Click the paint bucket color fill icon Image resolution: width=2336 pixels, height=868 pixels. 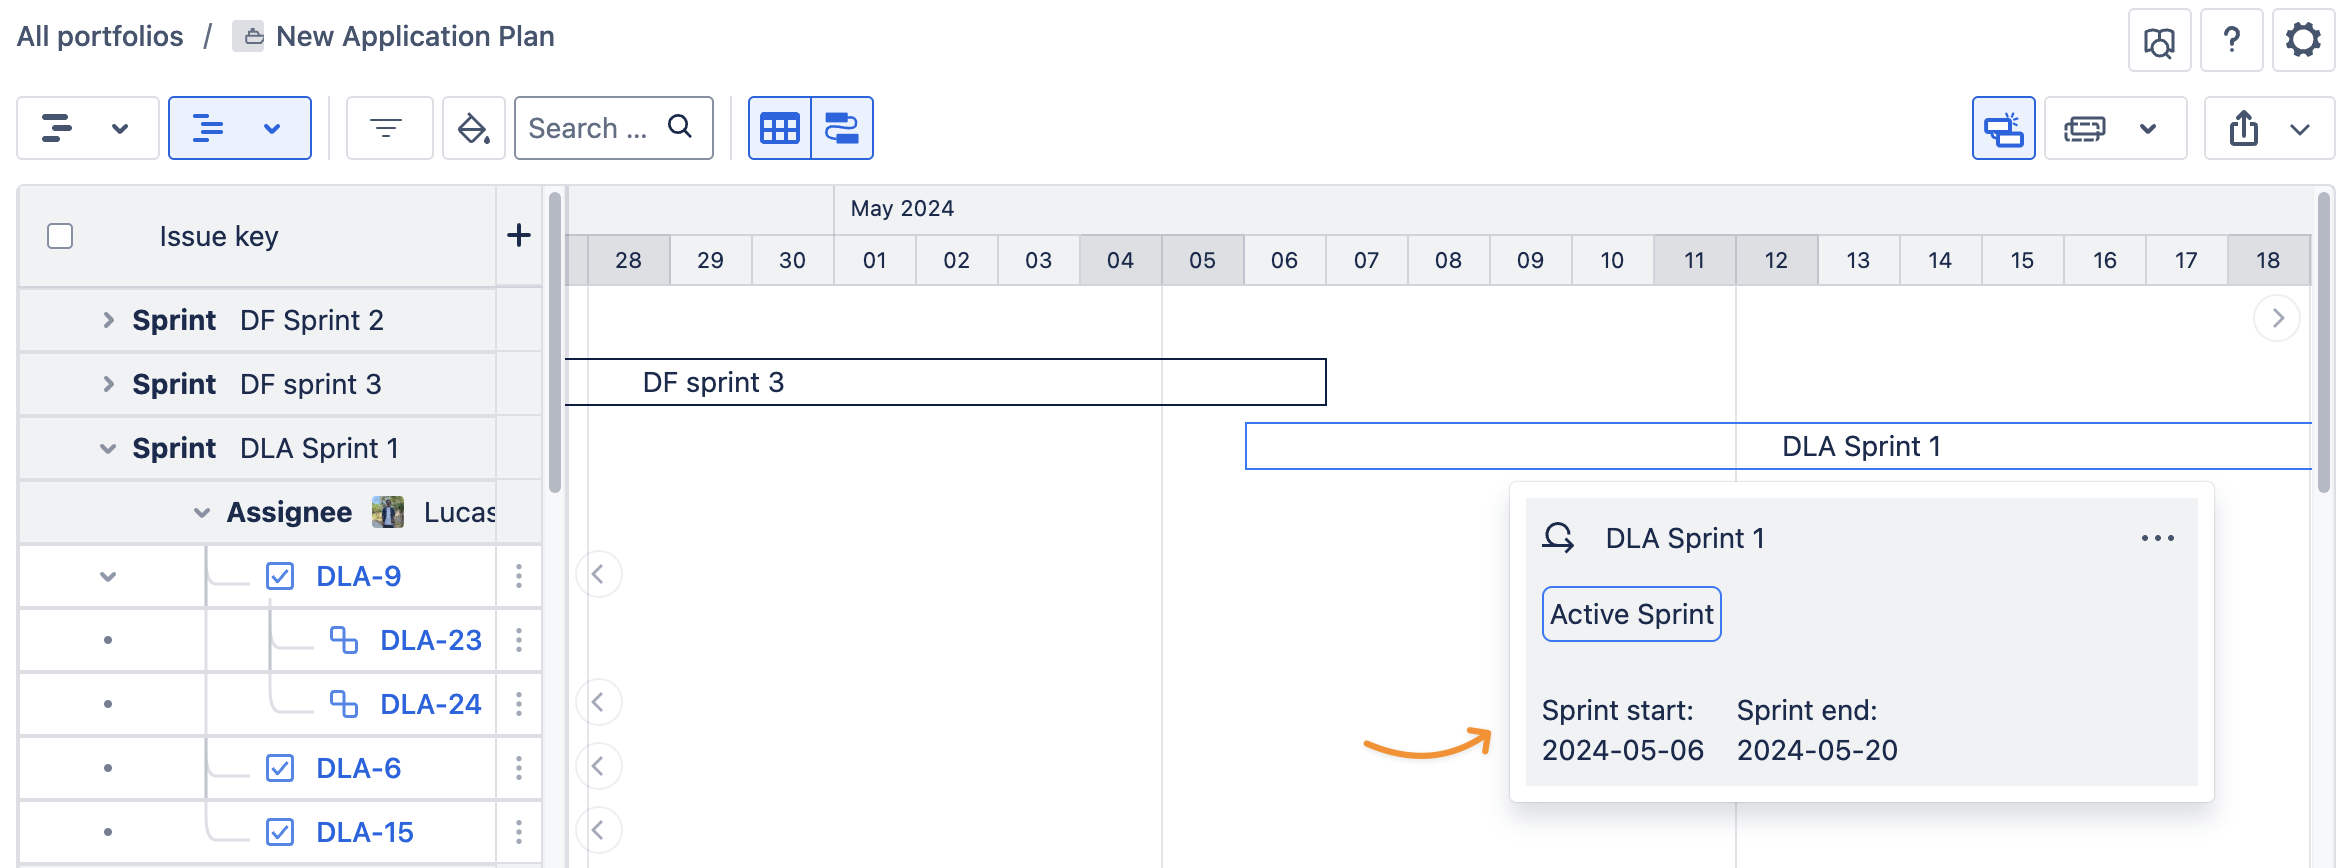pyautogui.click(x=473, y=128)
